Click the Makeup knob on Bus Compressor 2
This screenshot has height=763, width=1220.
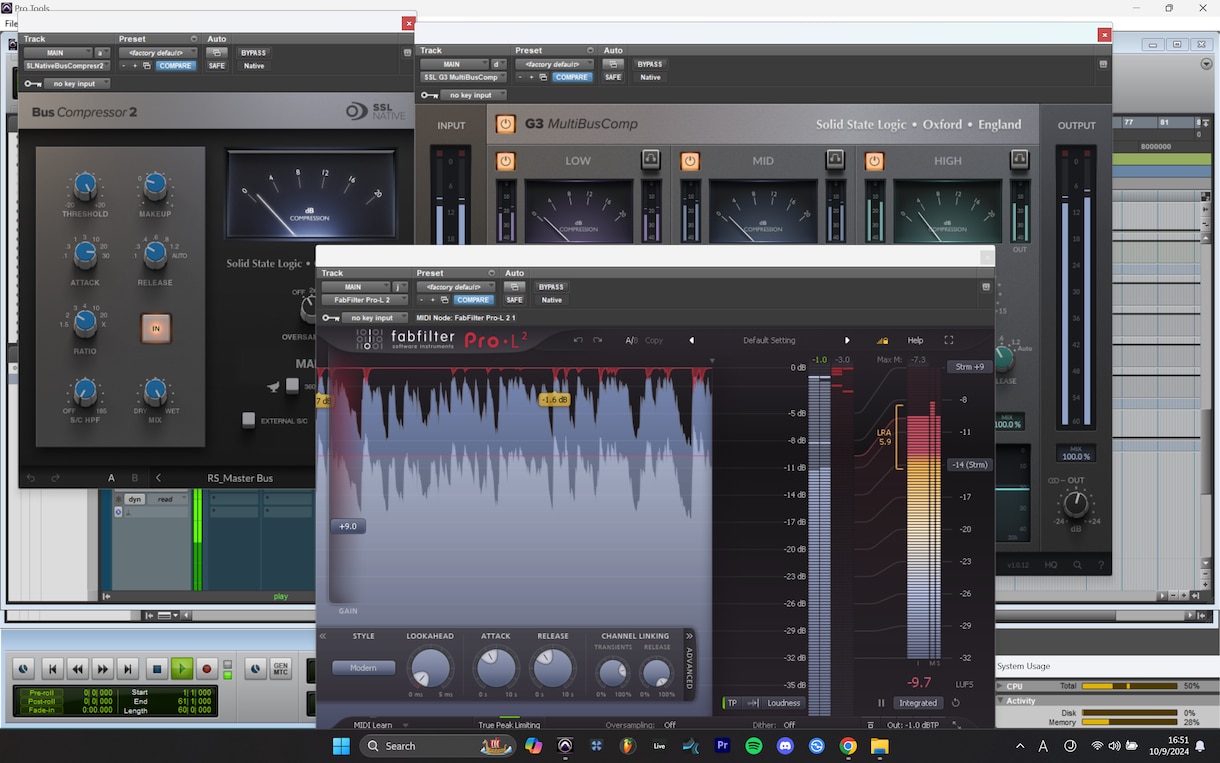pos(155,185)
